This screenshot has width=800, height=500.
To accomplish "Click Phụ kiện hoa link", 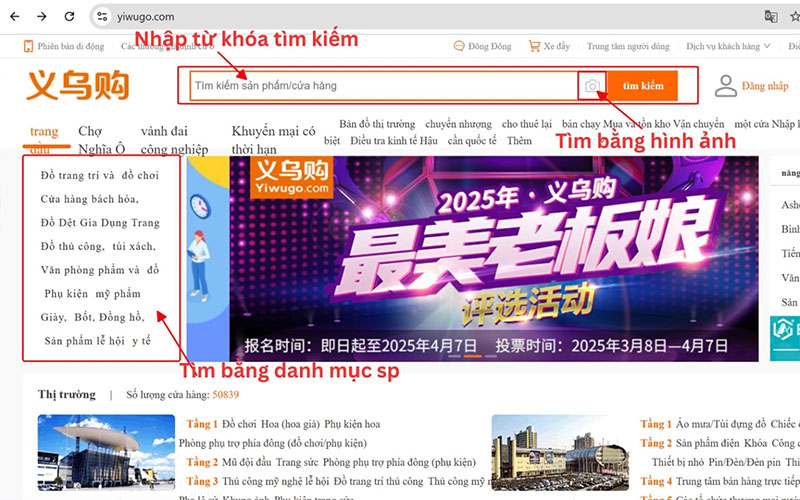I will tap(352, 424).
